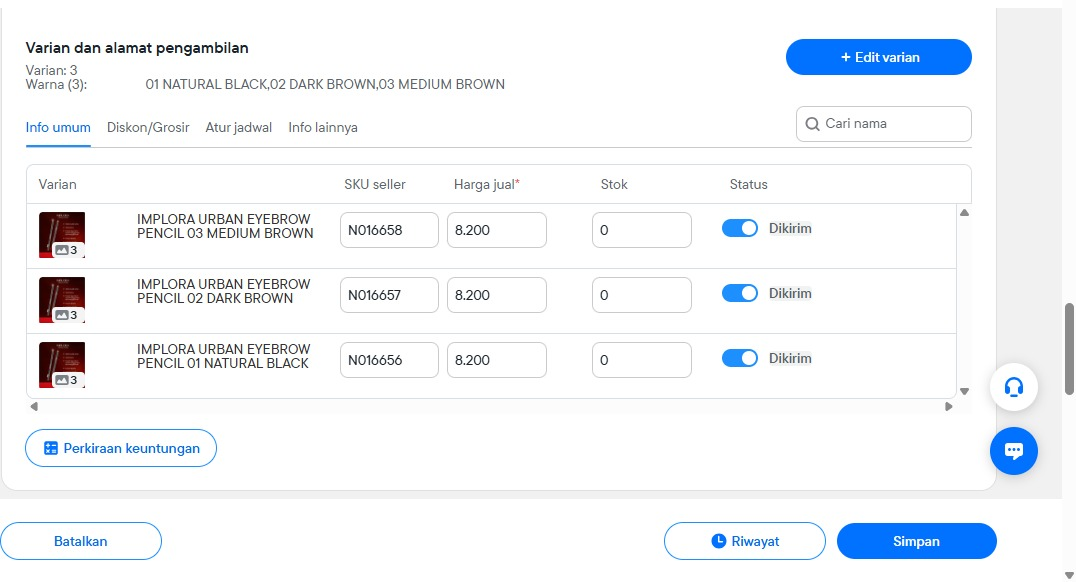The width and height of the screenshot is (1076, 582).
Task: Click the Batalkan button
Action: (81, 541)
